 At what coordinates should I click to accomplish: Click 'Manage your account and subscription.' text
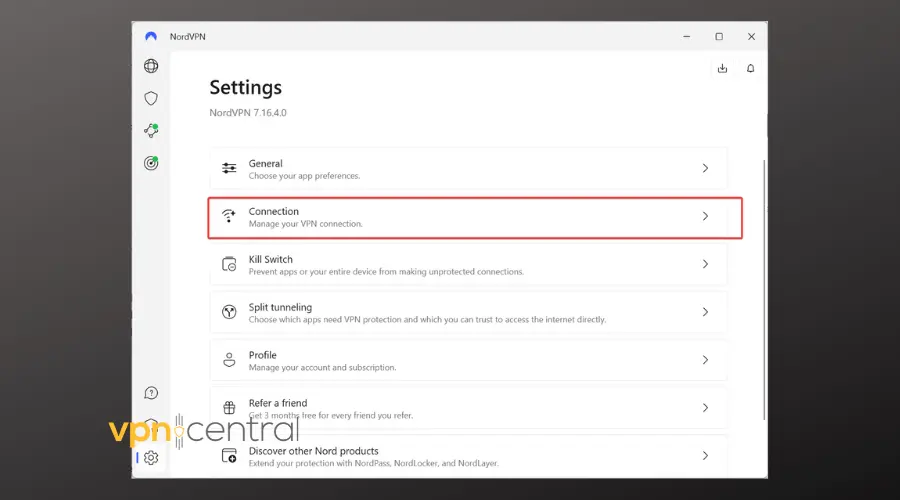(x=322, y=367)
